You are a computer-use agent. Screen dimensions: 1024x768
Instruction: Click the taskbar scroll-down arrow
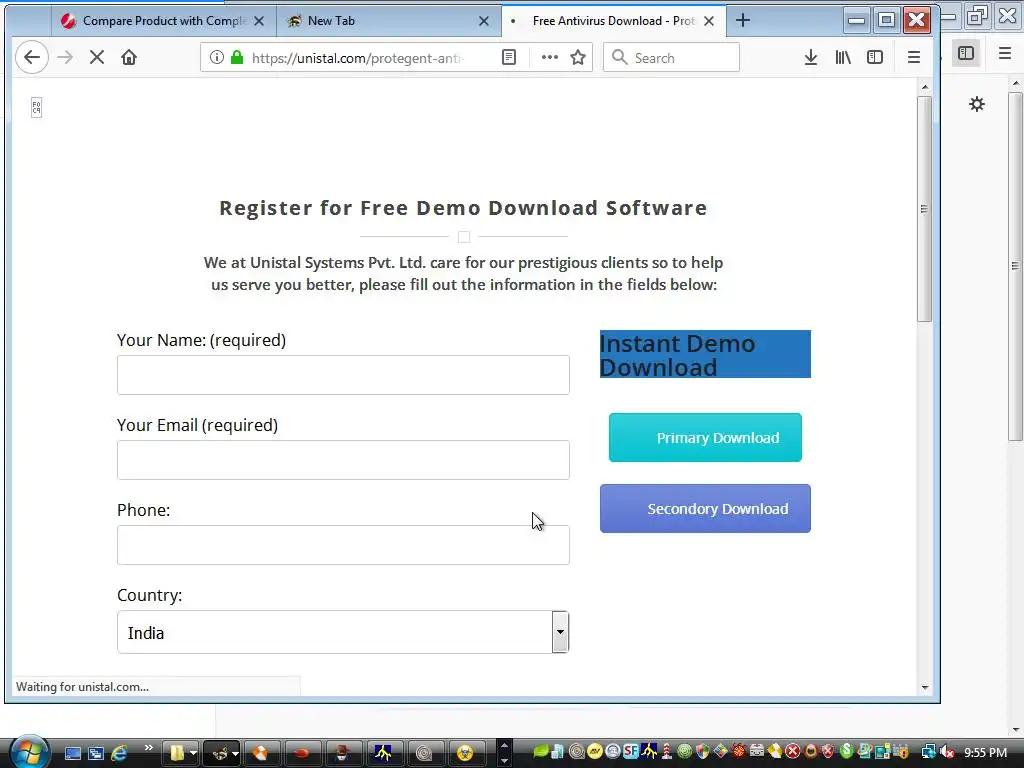click(x=504, y=761)
